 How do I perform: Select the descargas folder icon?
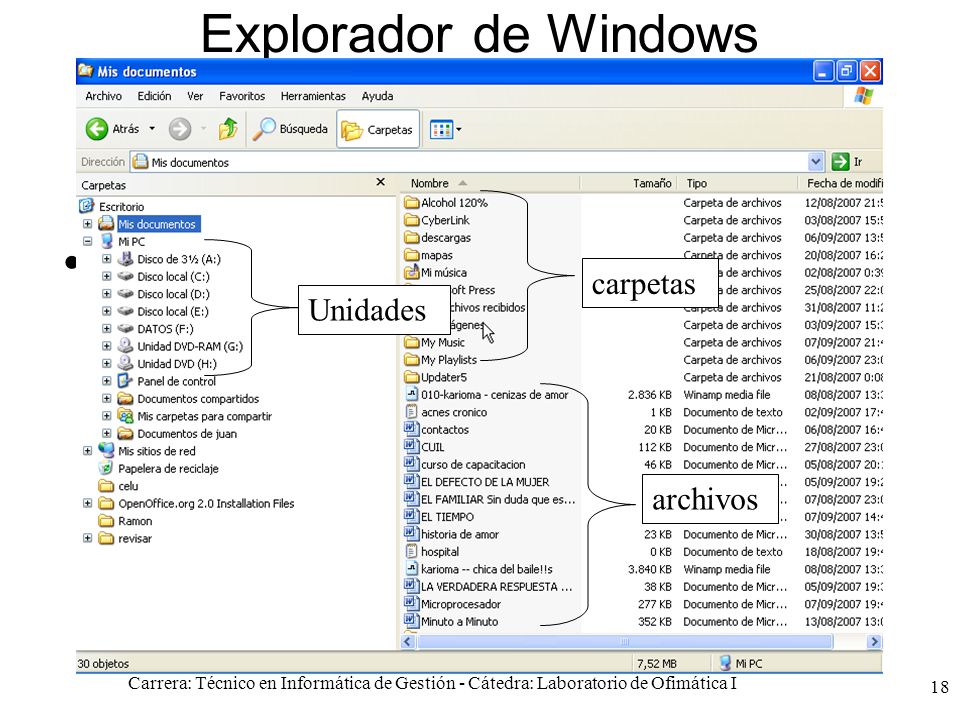tap(411, 238)
